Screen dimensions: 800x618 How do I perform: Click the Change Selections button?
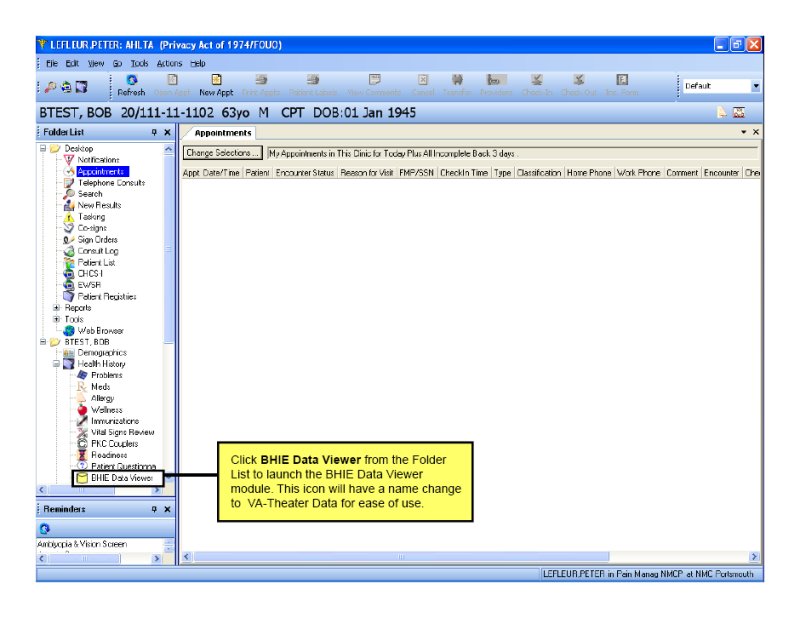pyautogui.click(x=222, y=153)
